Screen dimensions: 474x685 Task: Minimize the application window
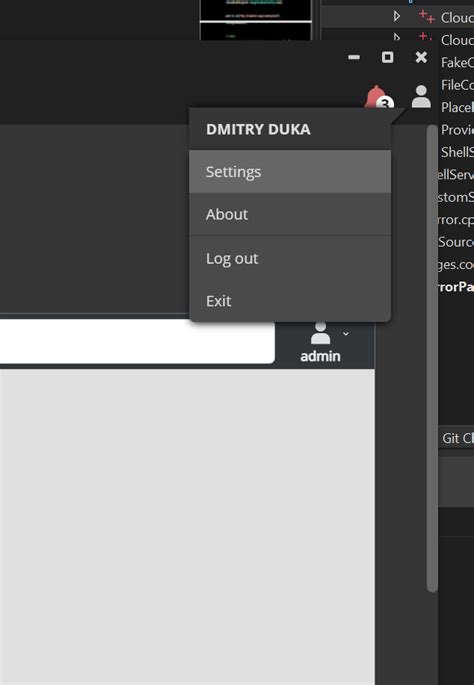pos(354,57)
